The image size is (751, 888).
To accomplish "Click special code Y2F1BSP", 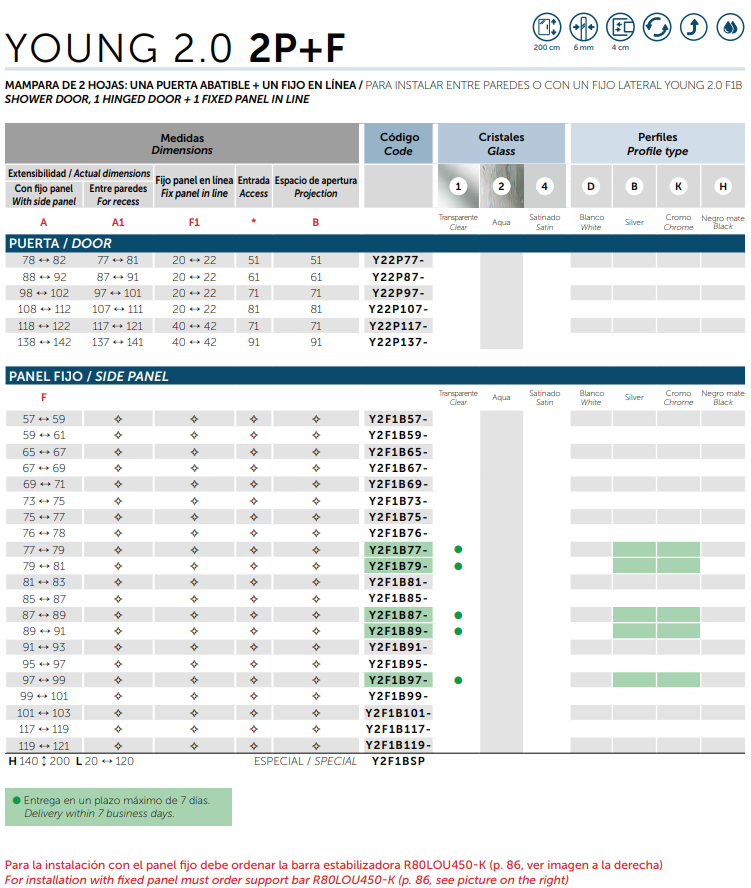I will click(x=398, y=761).
